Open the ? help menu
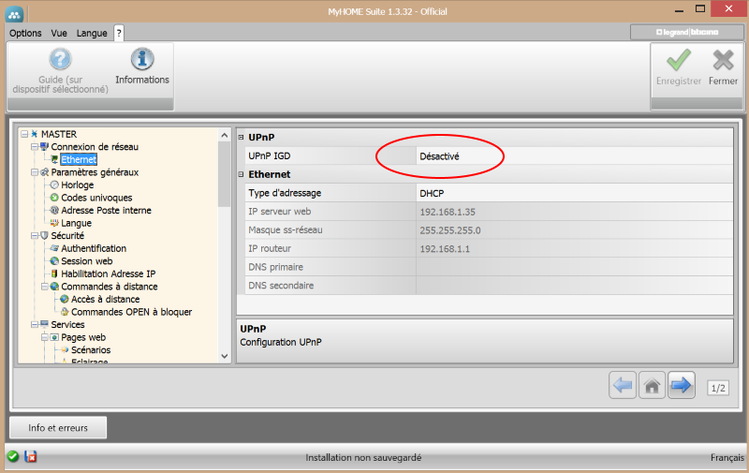The image size is (749, 473). (119, 33)
